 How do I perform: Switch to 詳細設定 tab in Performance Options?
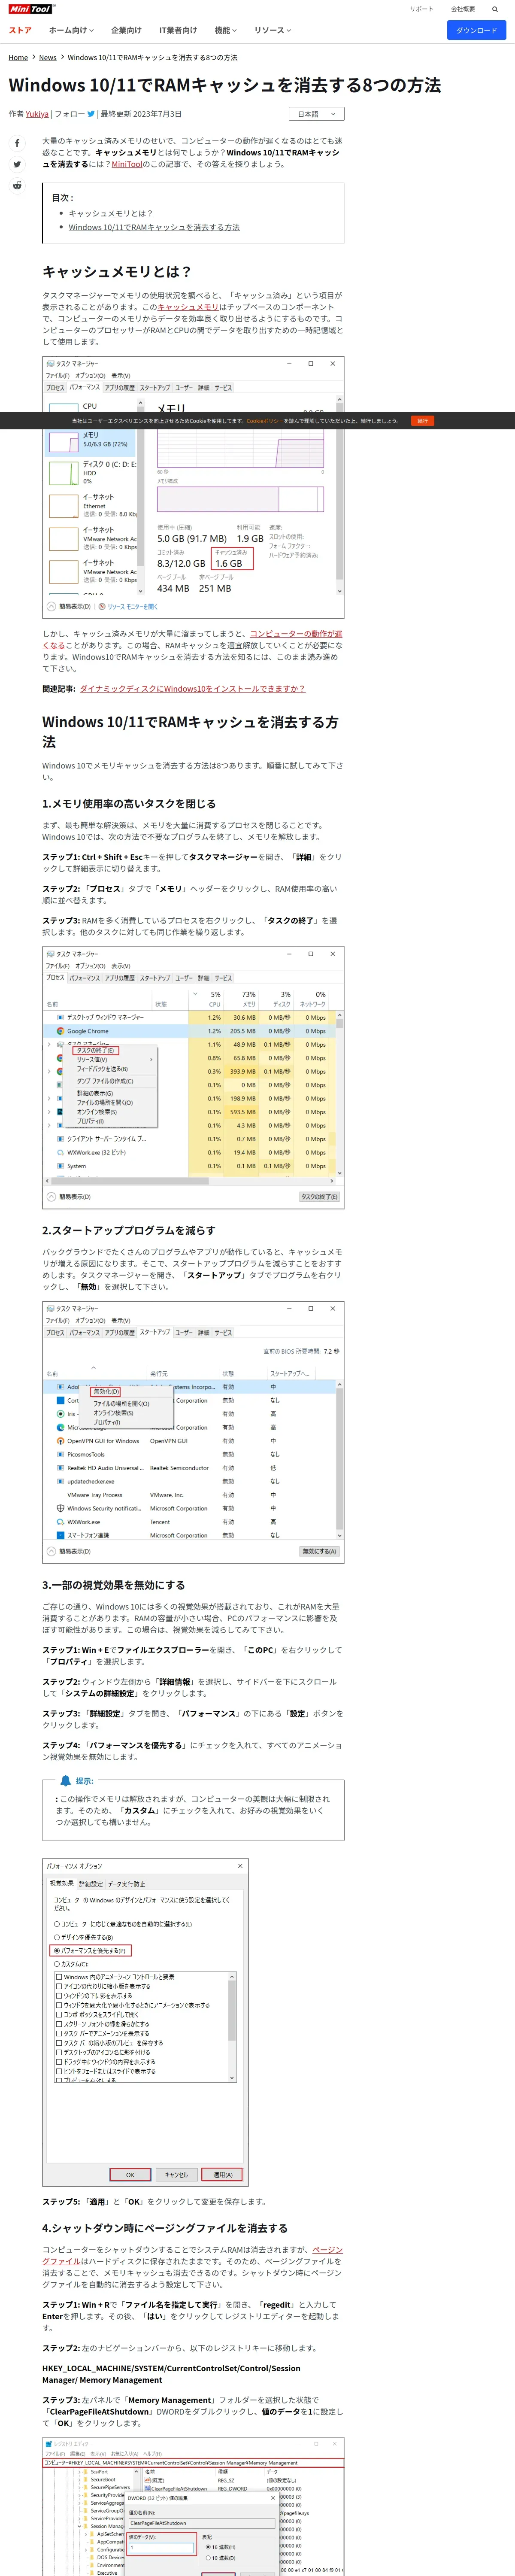90,1883
